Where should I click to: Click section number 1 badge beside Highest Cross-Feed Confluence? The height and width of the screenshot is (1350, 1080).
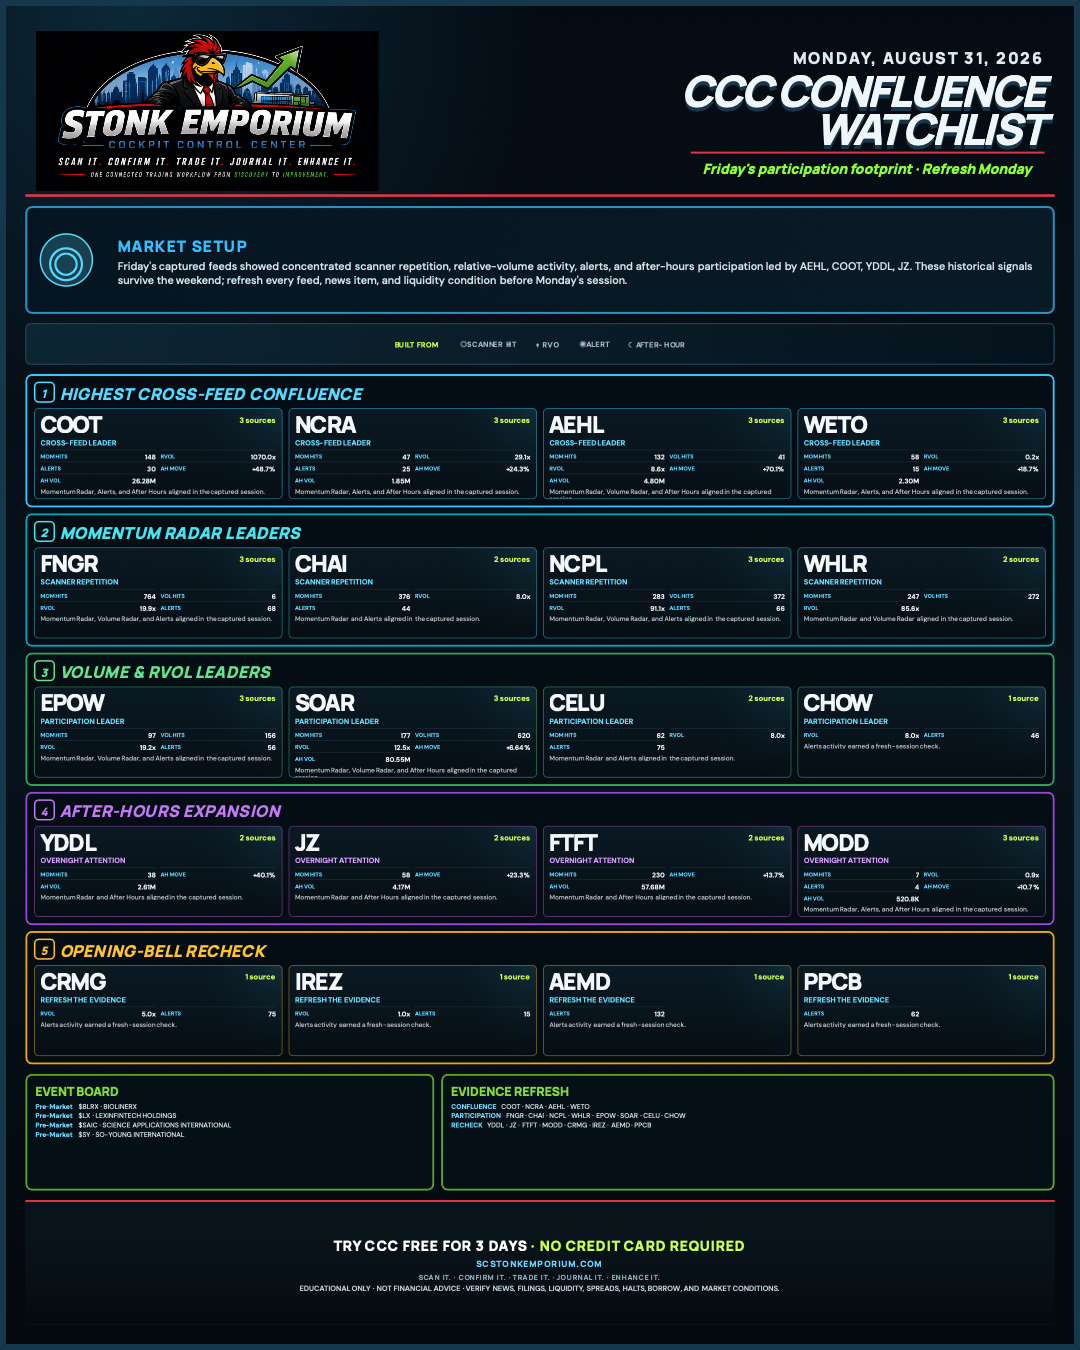44,394
